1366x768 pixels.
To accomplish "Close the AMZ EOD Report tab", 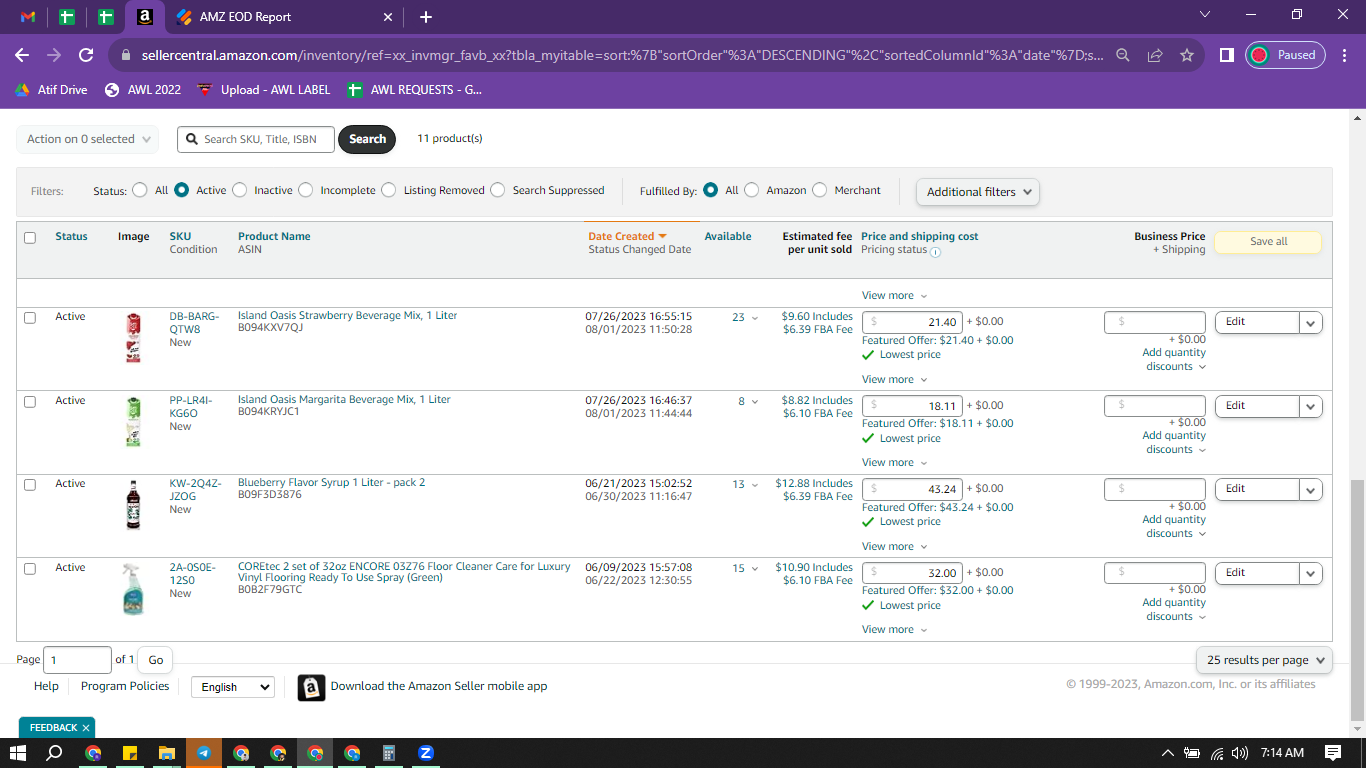I will [x=388, y=17].
